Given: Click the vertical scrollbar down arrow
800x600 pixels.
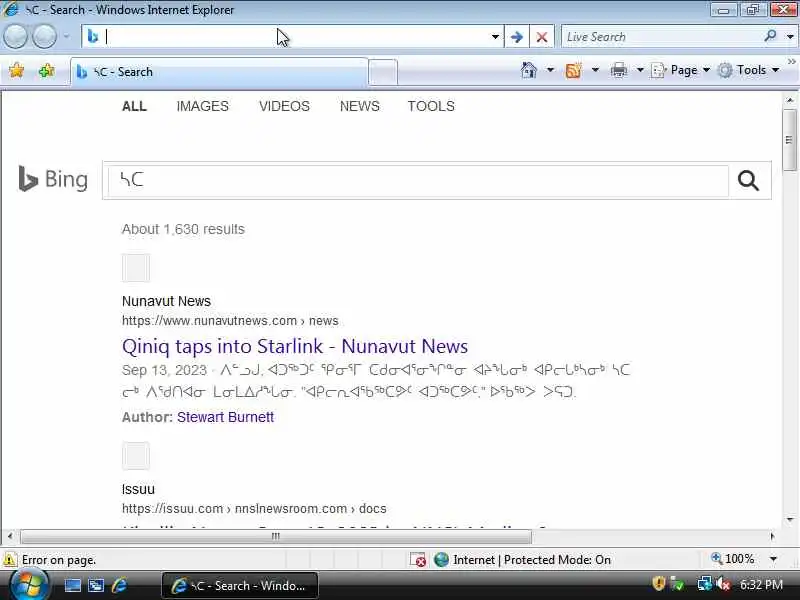Looking at the screenshot, I should tap(790, 519).
